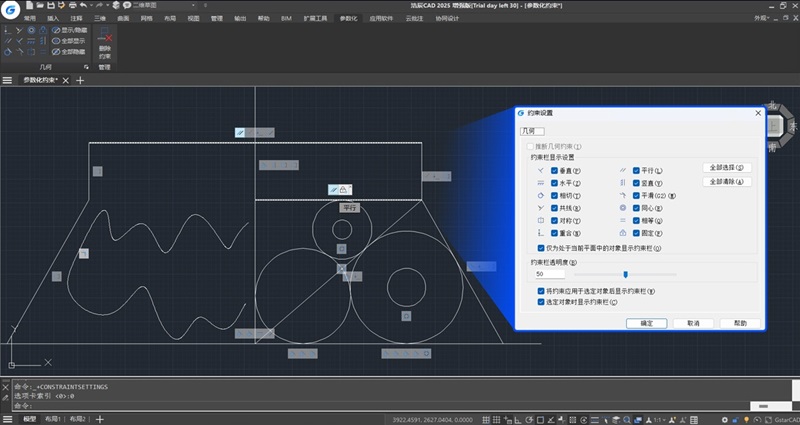Click the plus icon to add drawing tab
Image resolution: width=800 pixels, height=425 pixels.
80,80
